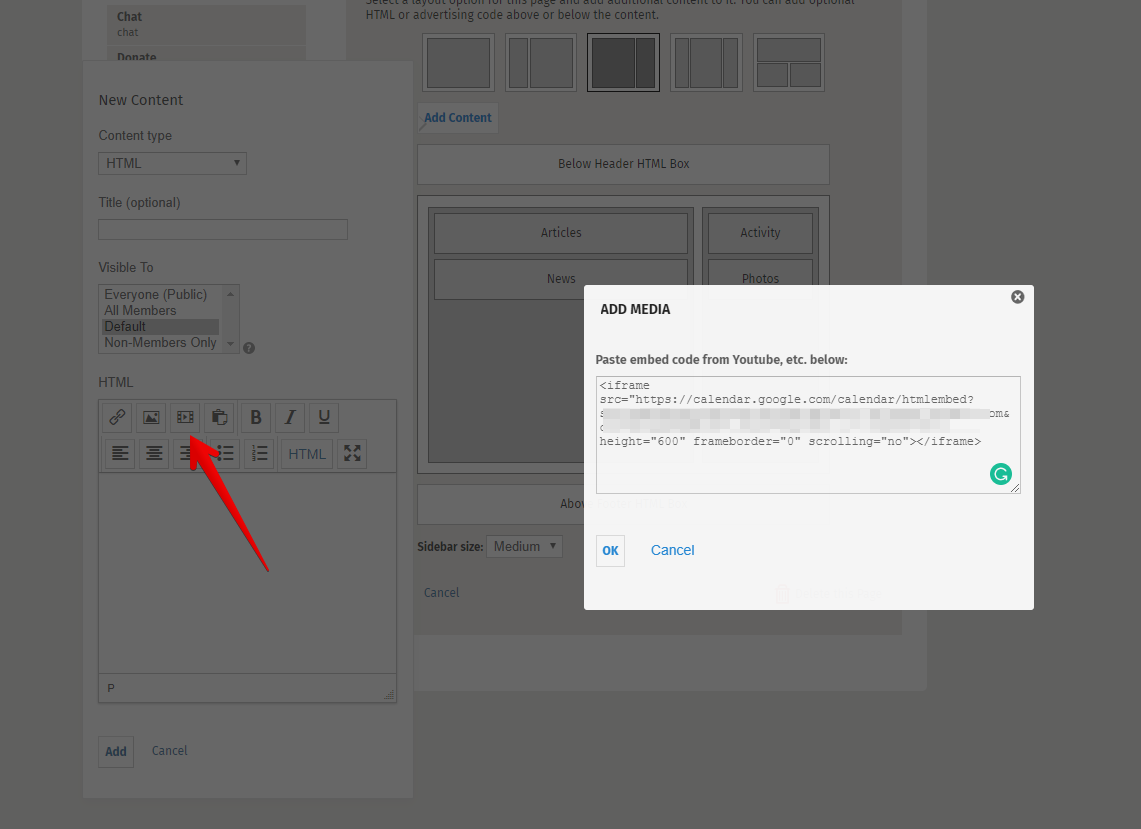
Task: Click Cancel link in Add Media dialog
Action: [x=672, y=550]
